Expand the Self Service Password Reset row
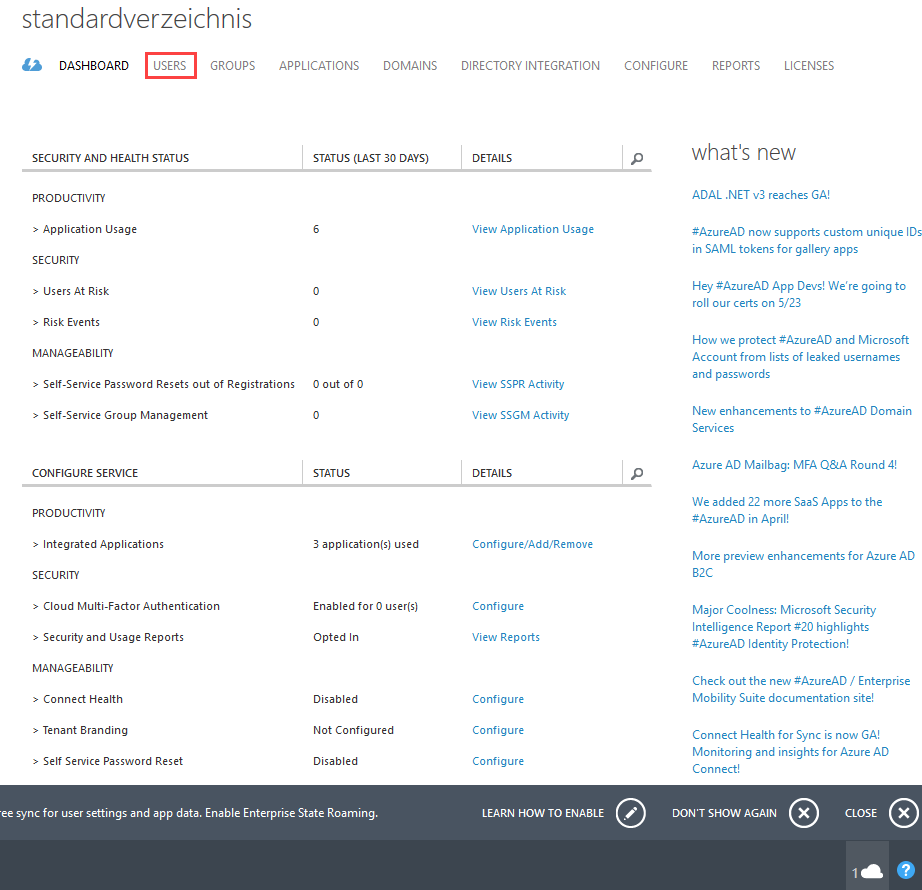The width and height of the screenshot is (922, 890). 36,762
